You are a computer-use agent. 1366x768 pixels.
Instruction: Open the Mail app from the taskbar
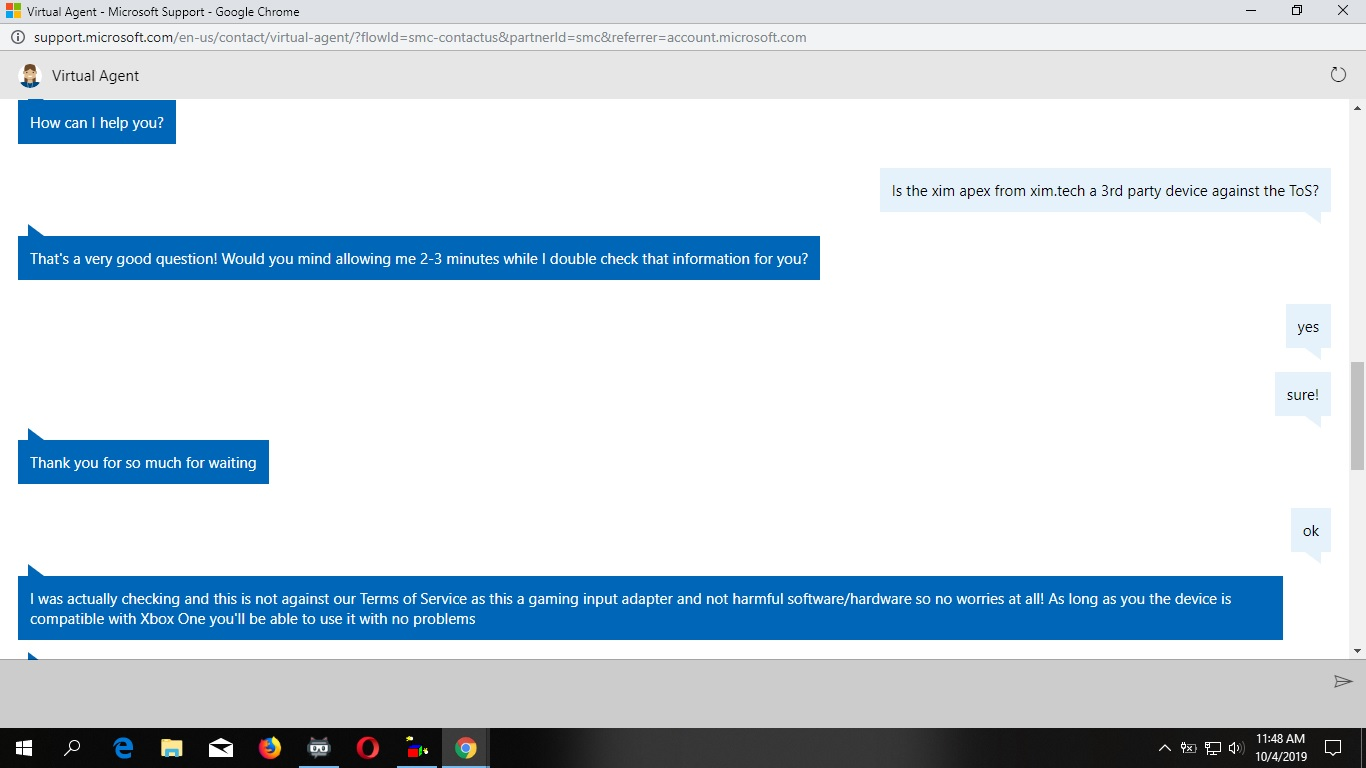coord(221,747)
